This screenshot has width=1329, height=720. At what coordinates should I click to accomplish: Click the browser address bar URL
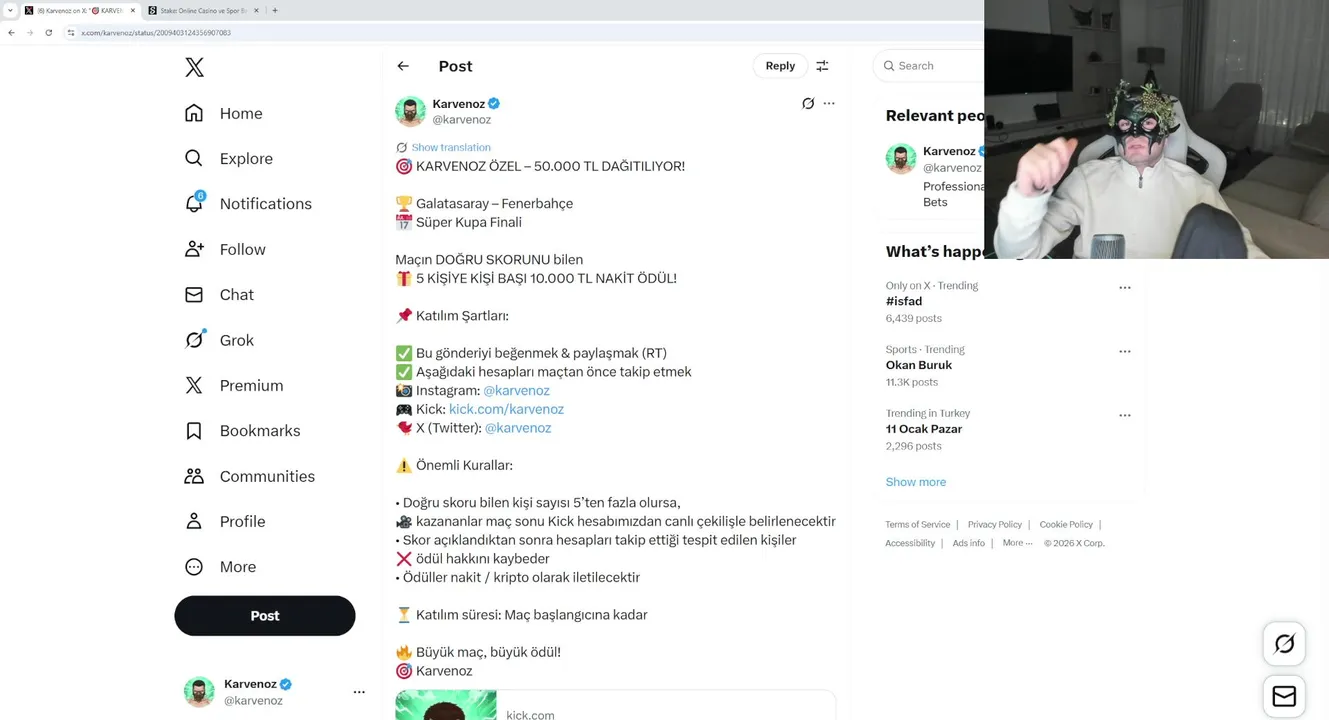(x=156, y=32)
